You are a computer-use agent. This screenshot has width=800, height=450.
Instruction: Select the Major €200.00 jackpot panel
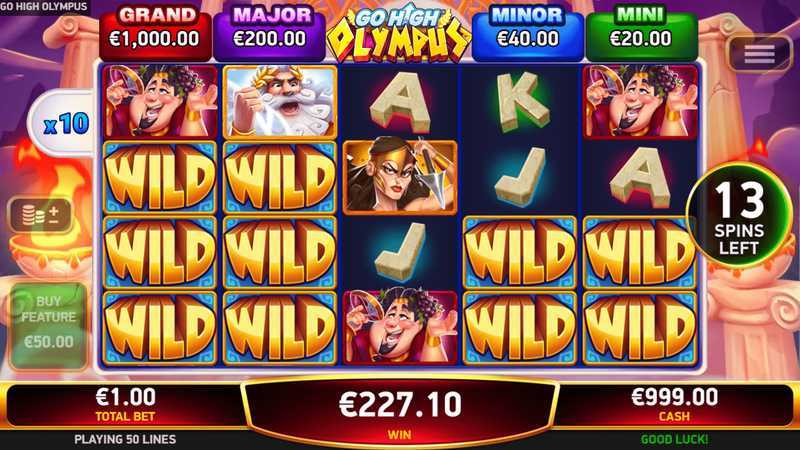[x=270, y=33]
